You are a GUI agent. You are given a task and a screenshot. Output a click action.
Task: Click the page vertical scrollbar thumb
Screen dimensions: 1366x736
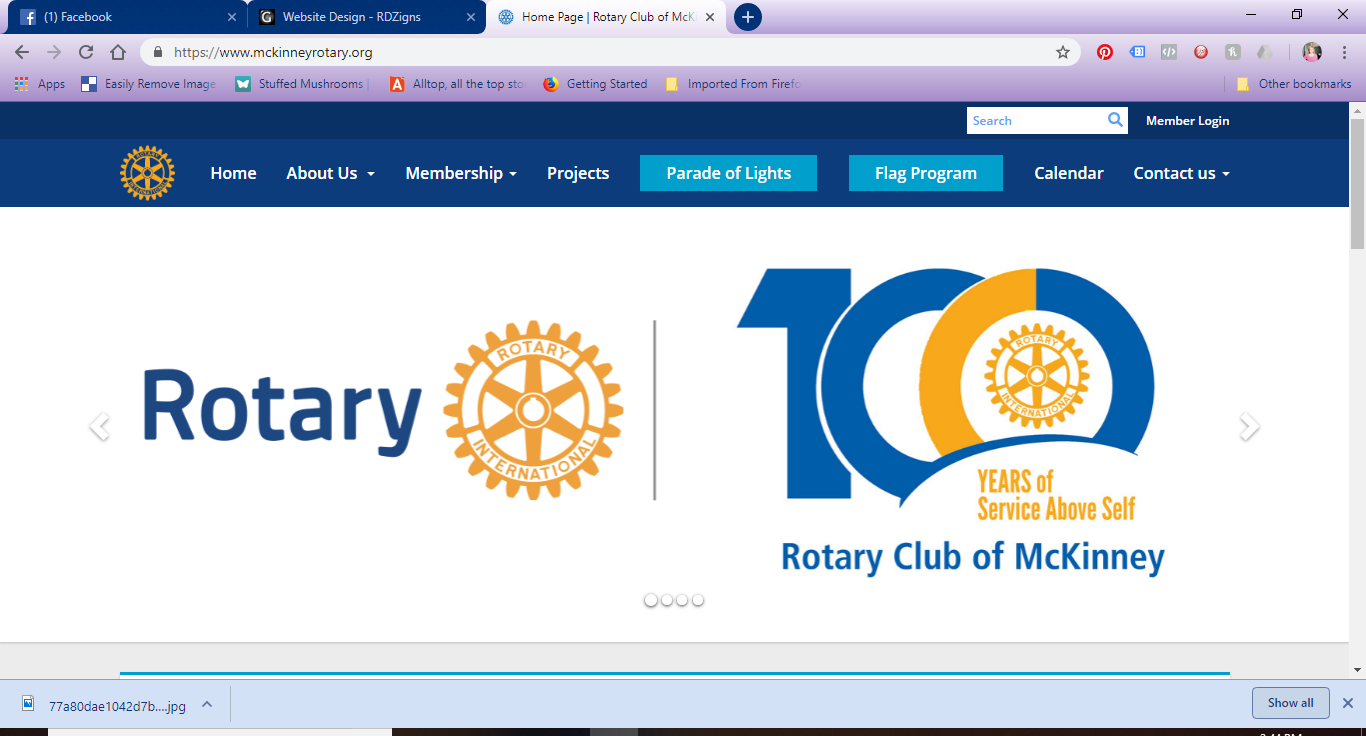(x=1357, y=182)
